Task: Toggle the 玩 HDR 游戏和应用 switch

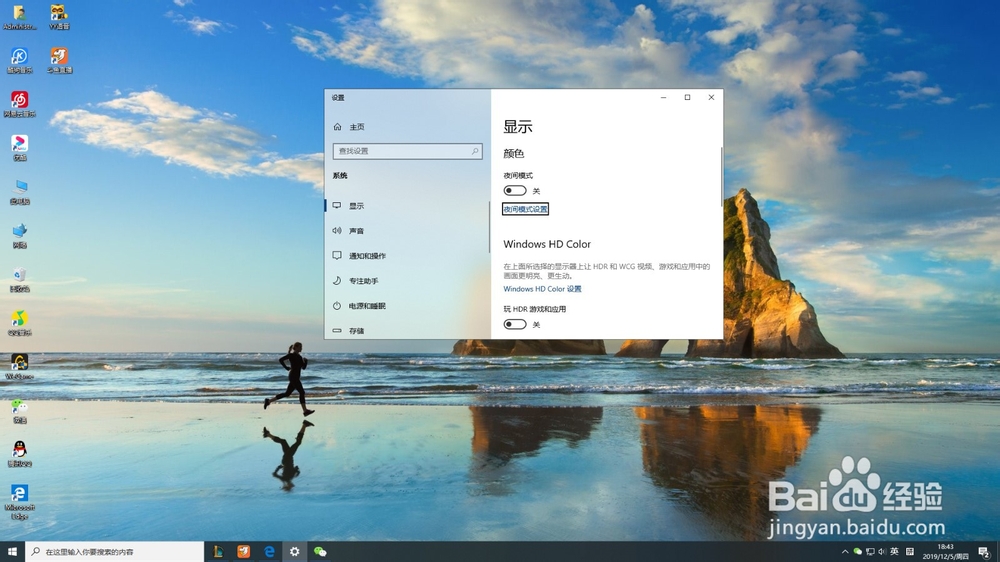Action: coord(515,325)
